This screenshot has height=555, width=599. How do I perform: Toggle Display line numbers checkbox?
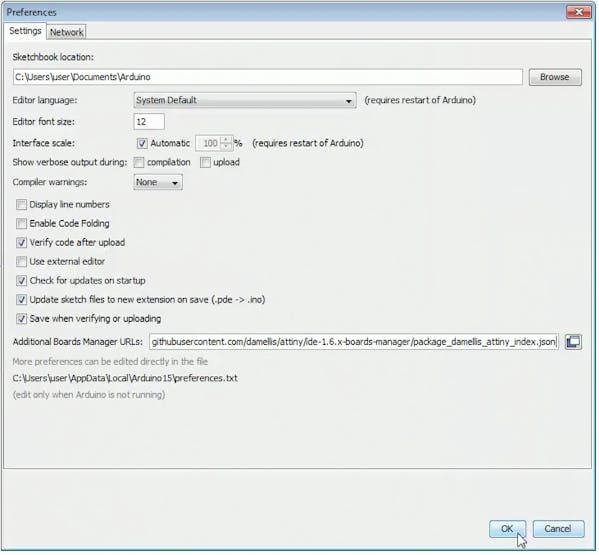click(x=21, y=204)
